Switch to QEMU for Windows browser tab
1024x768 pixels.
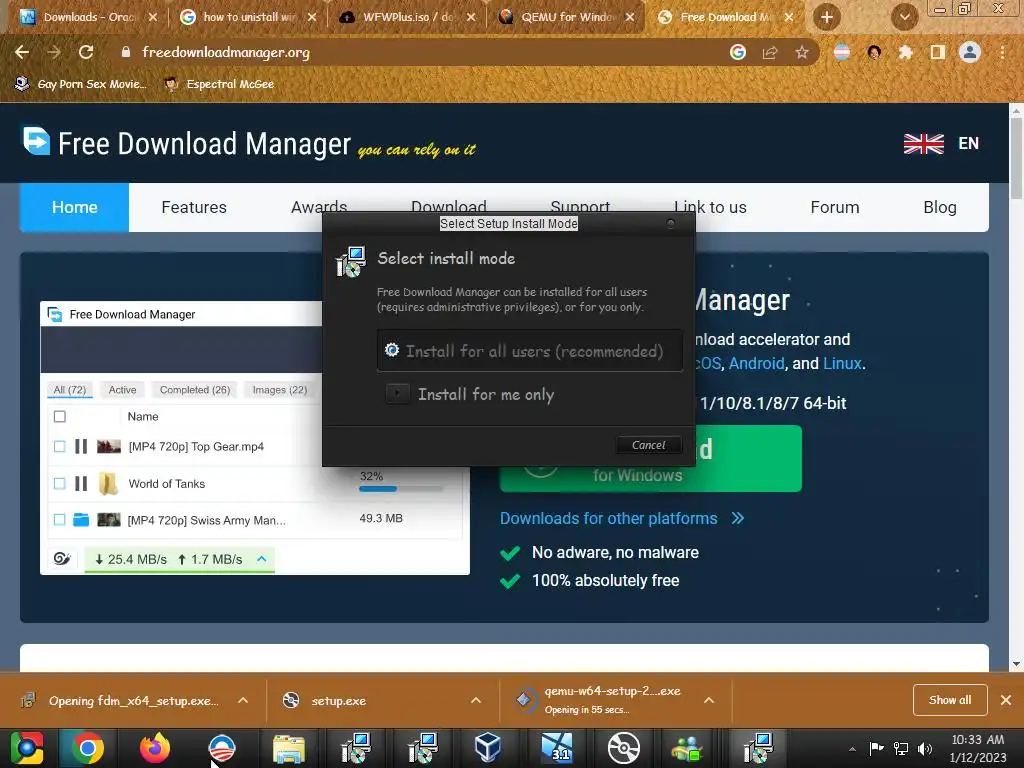tap(567, 17)
